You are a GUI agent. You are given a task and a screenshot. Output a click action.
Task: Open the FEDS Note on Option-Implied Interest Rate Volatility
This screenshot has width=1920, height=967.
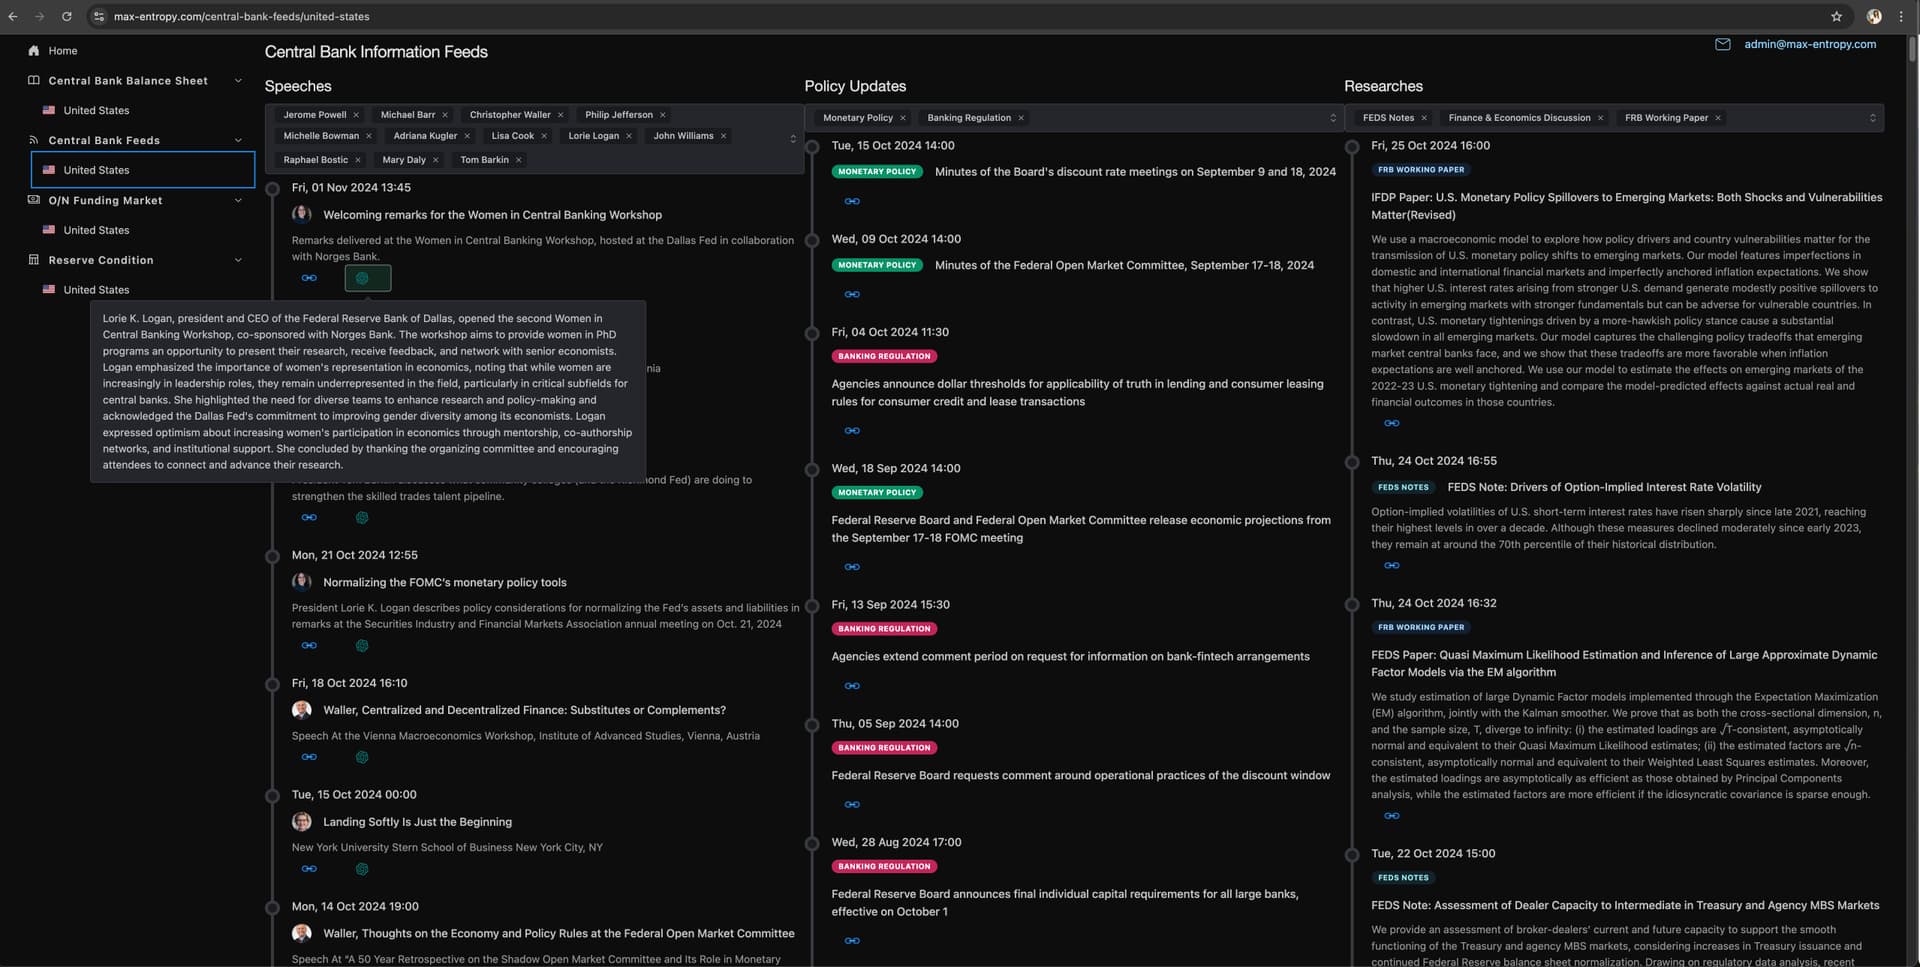(1604, 487)
